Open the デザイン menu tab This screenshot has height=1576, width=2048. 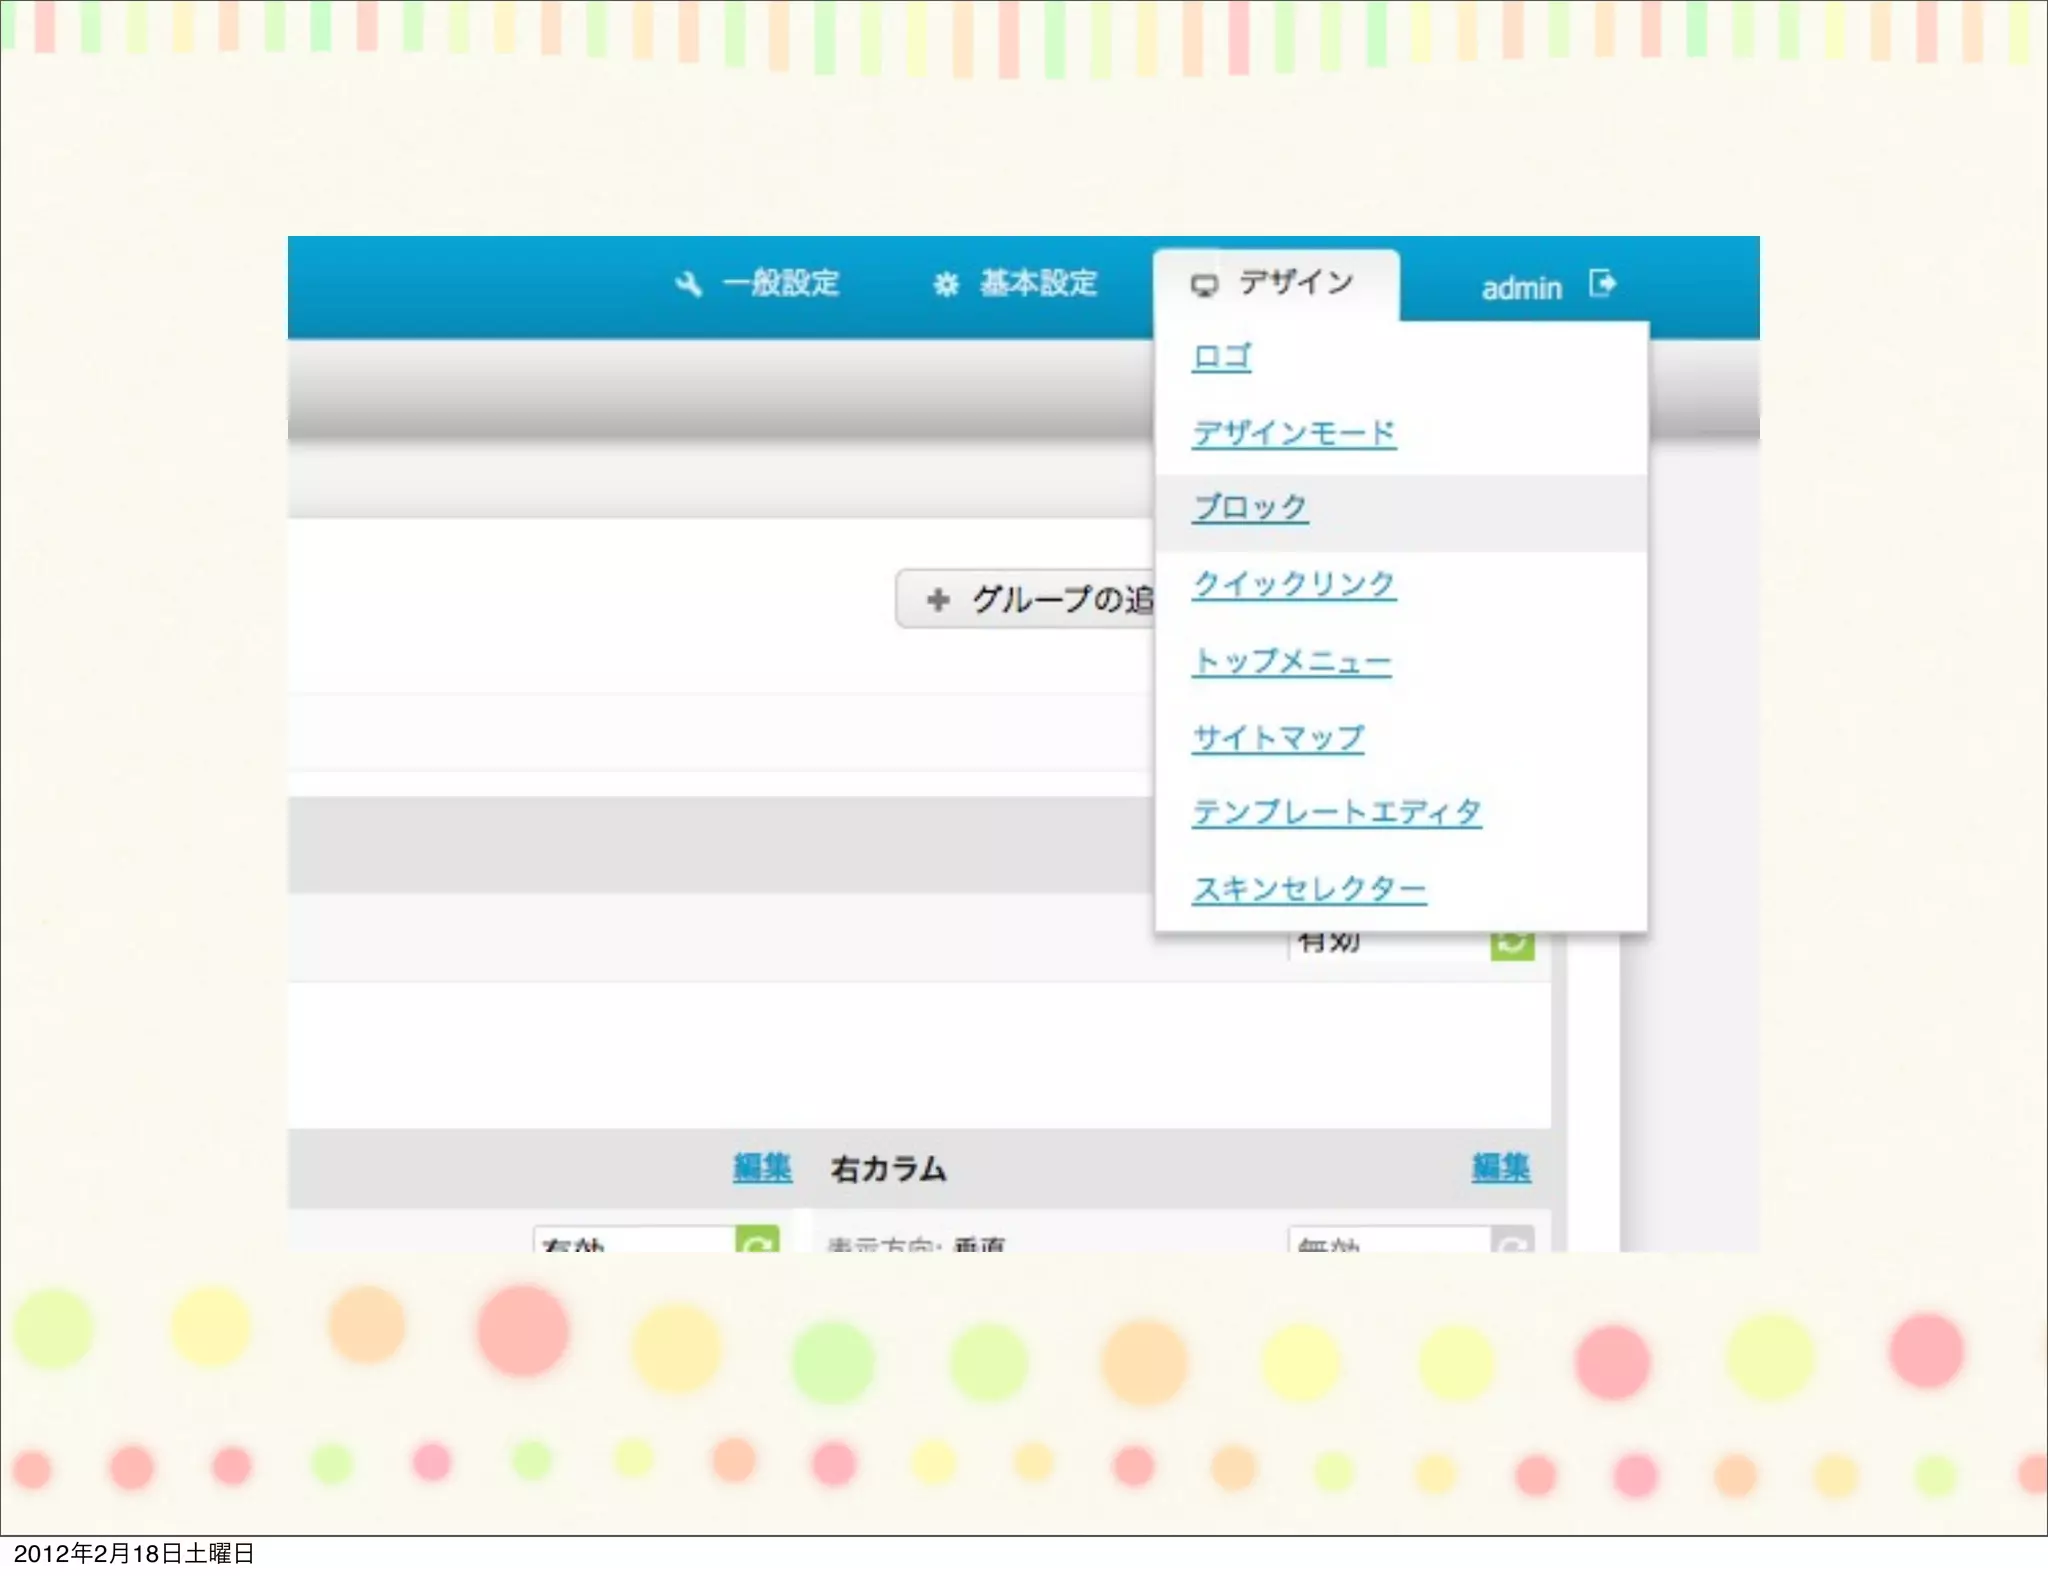pyautogui.click(x=1276, y=284)
